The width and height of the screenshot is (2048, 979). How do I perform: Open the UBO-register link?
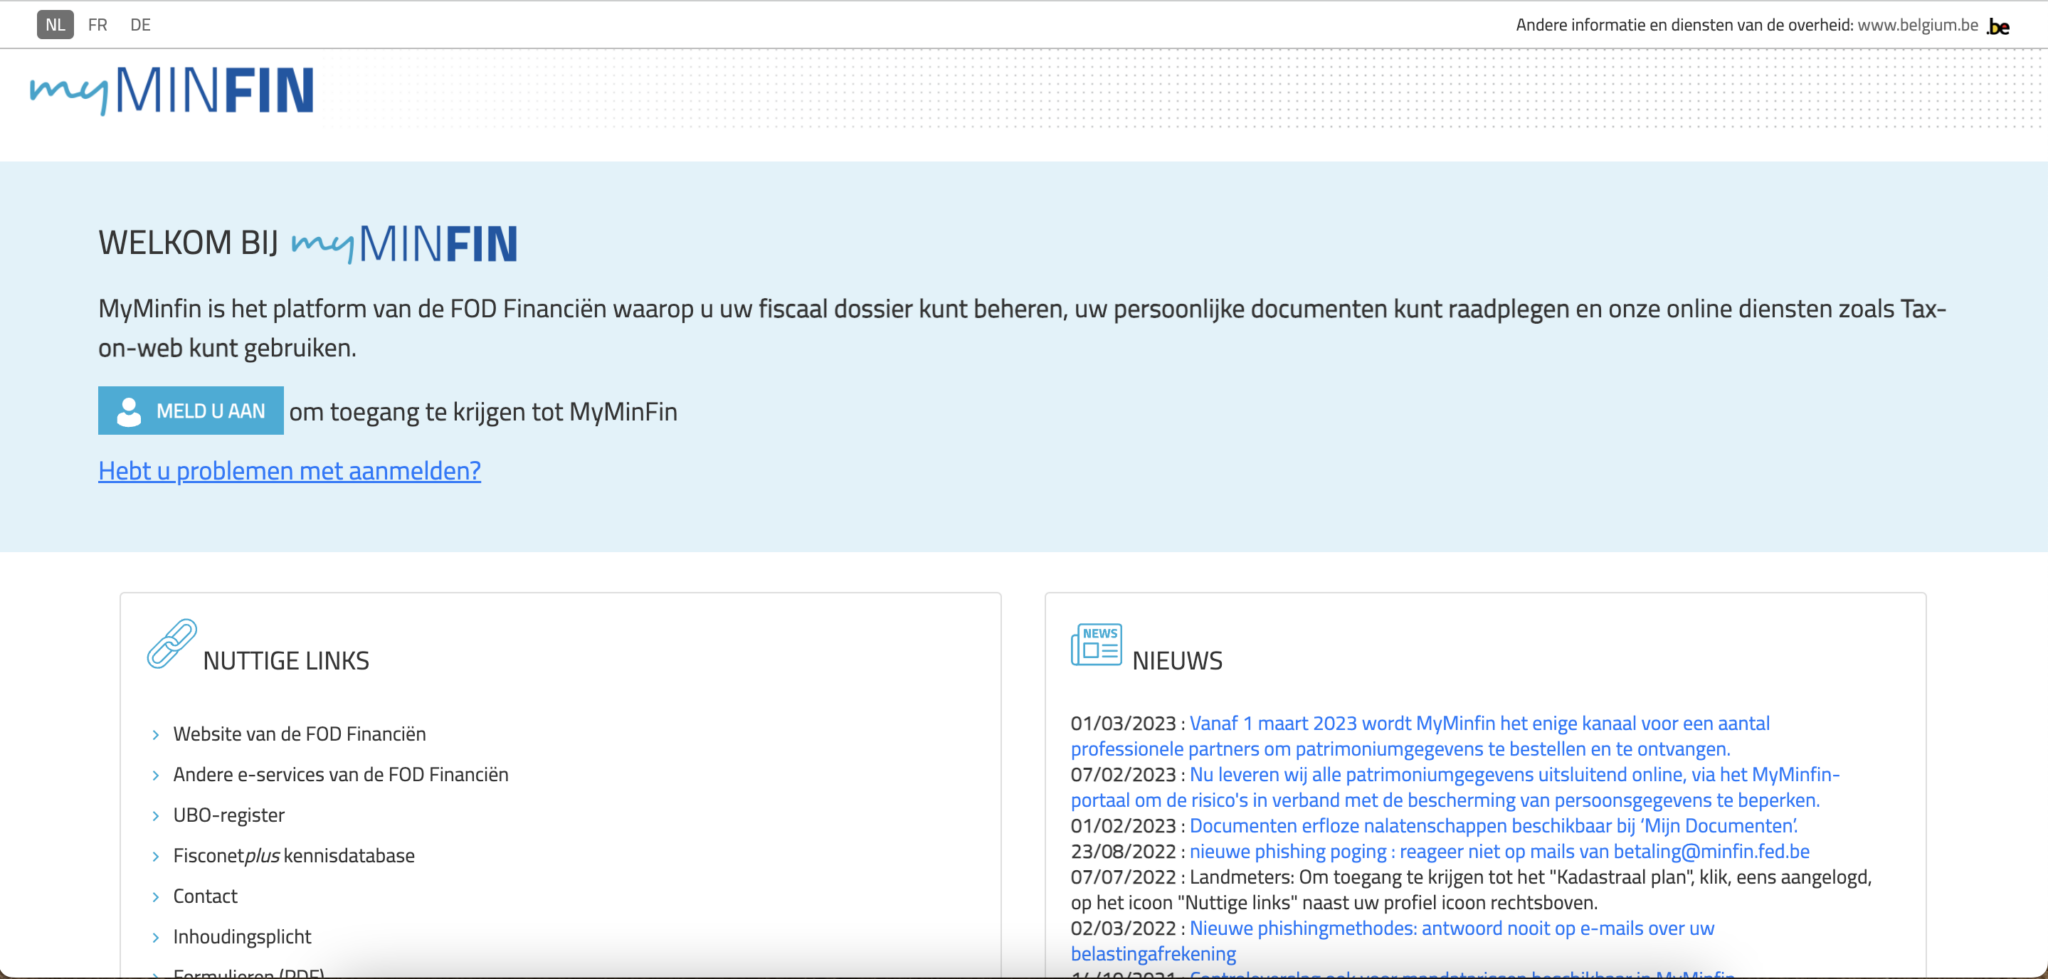pyautogui.click(x=229, y=815)
